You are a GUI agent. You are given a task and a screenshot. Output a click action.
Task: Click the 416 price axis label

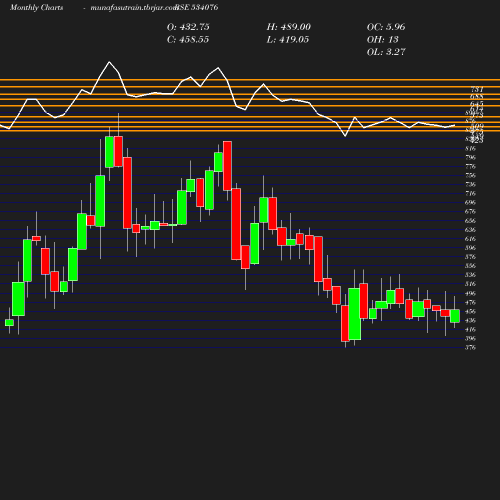pos(470,330)
